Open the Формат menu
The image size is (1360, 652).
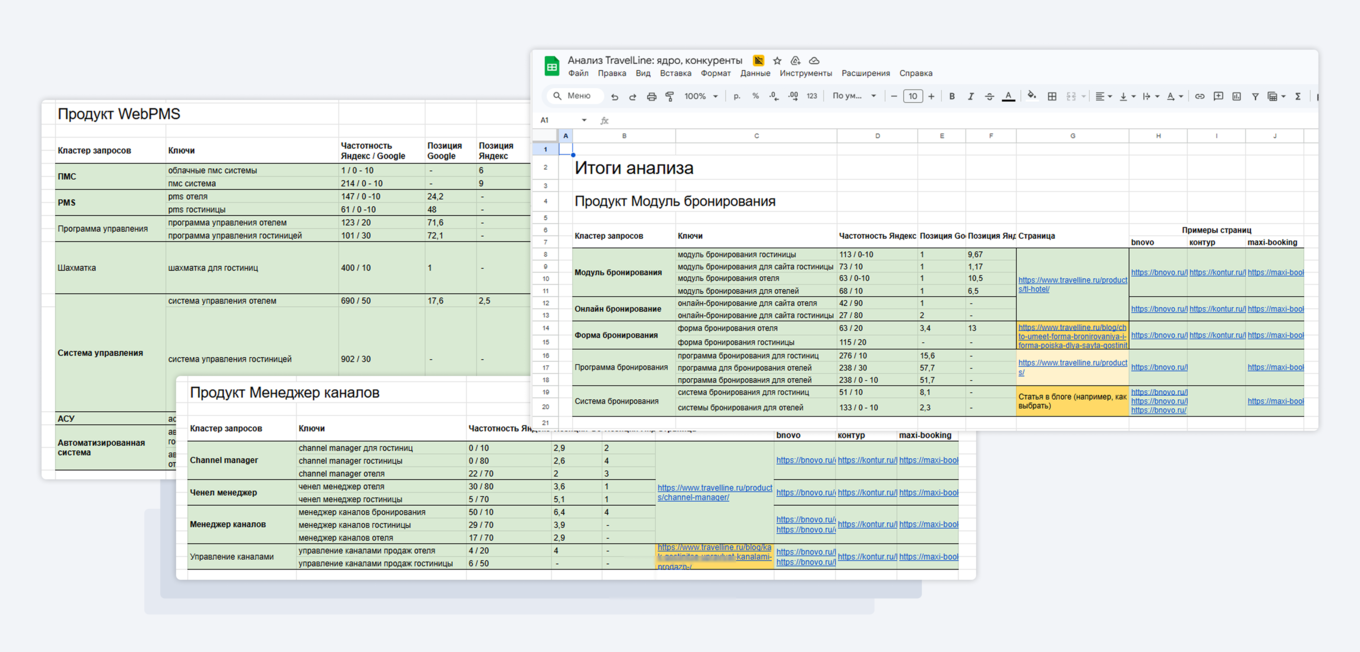(x=716, y=74)
